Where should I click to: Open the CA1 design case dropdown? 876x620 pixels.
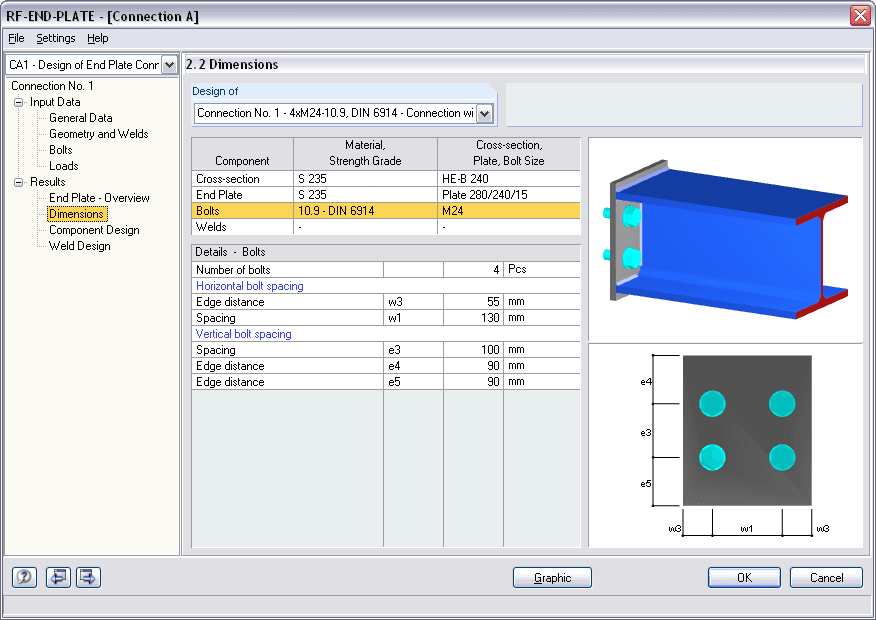point(169,65)
